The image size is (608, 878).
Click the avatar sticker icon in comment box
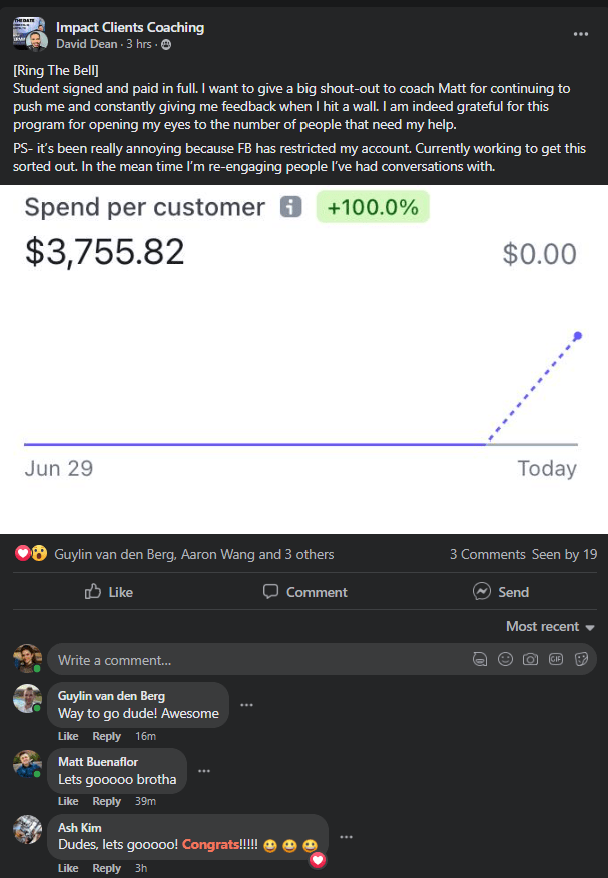[x=480, y=660]
